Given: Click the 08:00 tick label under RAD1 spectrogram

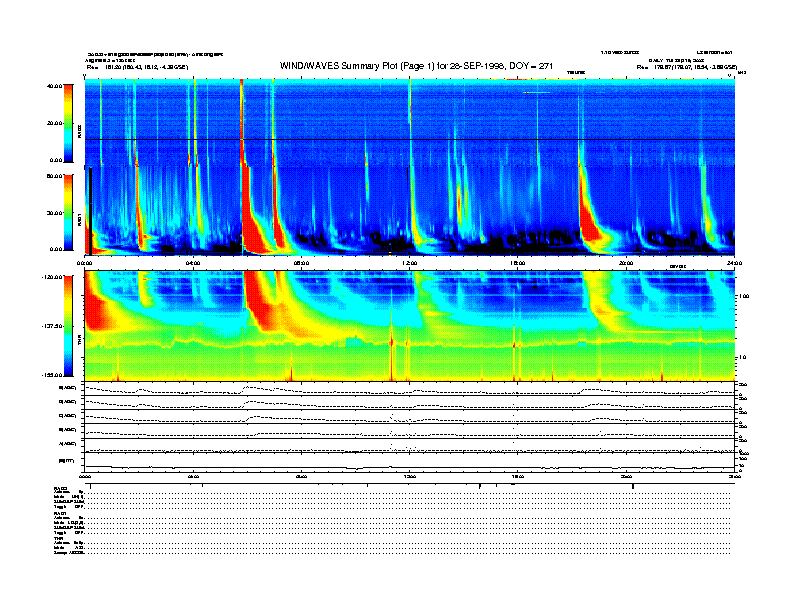Looking at the screenshot, I should click(301, 263).
